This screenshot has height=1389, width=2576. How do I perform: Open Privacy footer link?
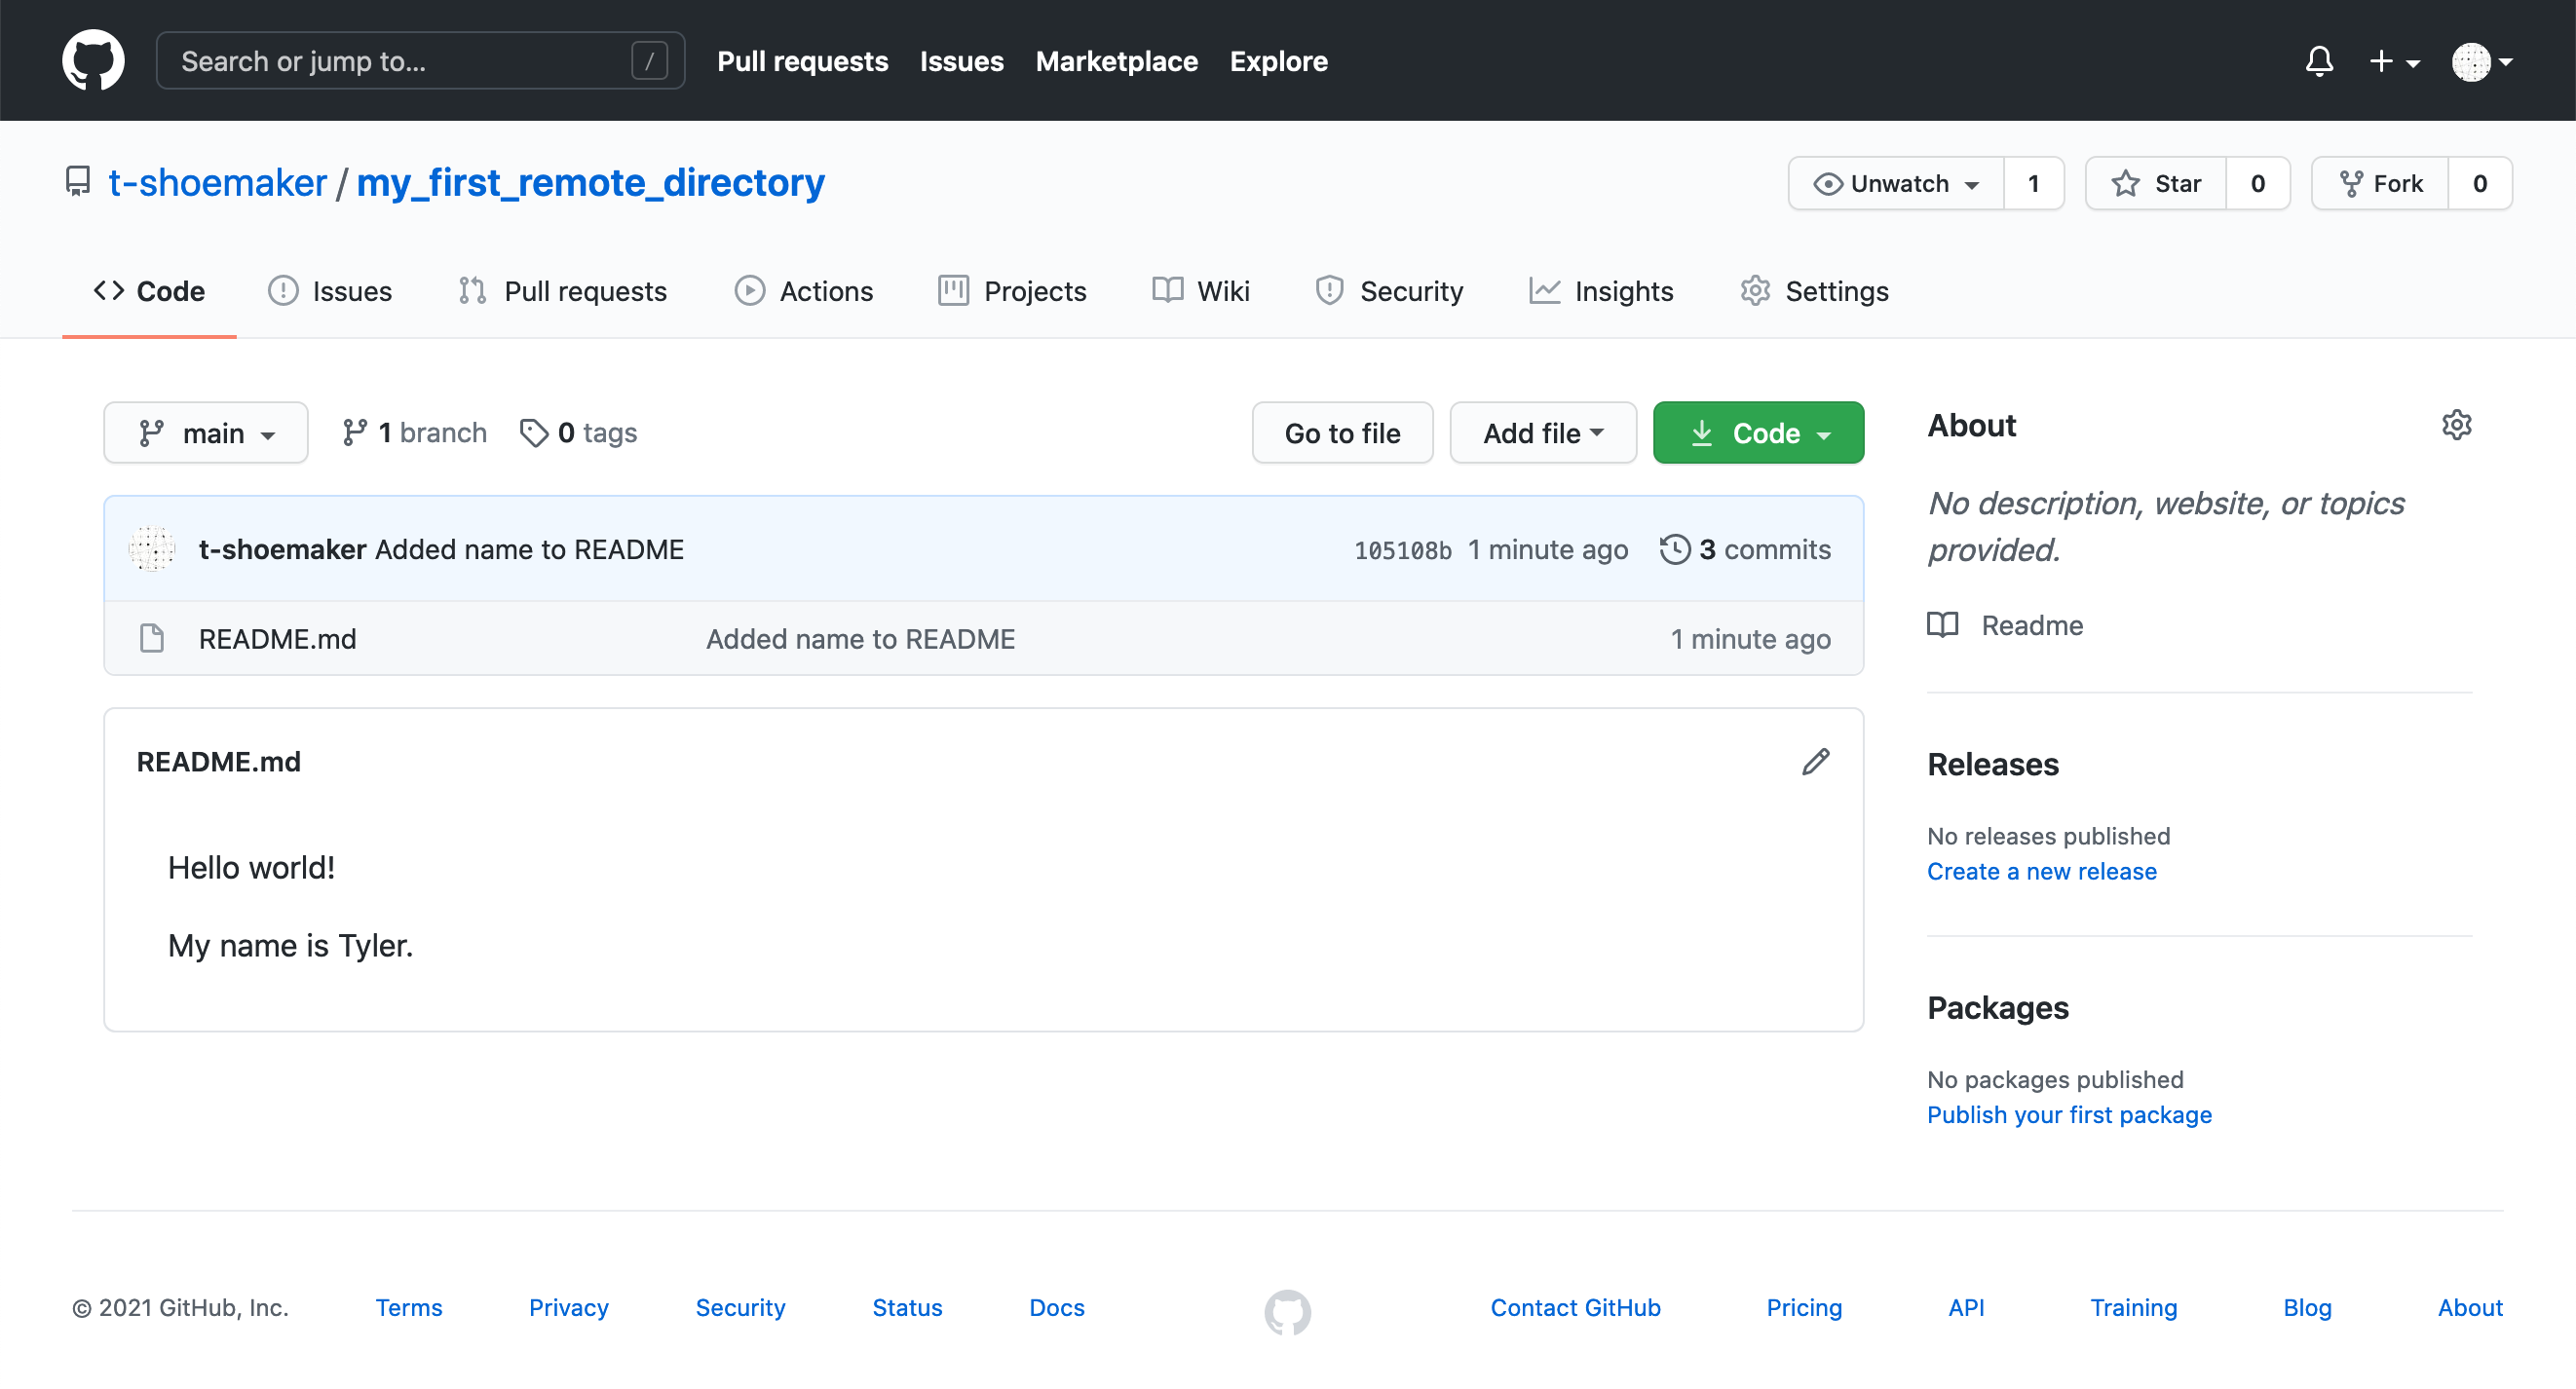(568, 1307)
